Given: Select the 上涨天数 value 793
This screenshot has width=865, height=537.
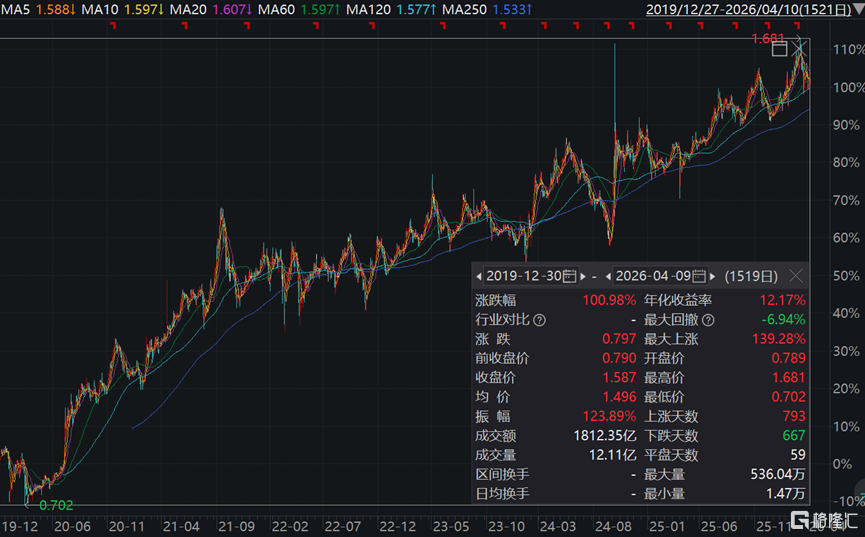Looking at the screenshot, I should [x=794, y=416].
